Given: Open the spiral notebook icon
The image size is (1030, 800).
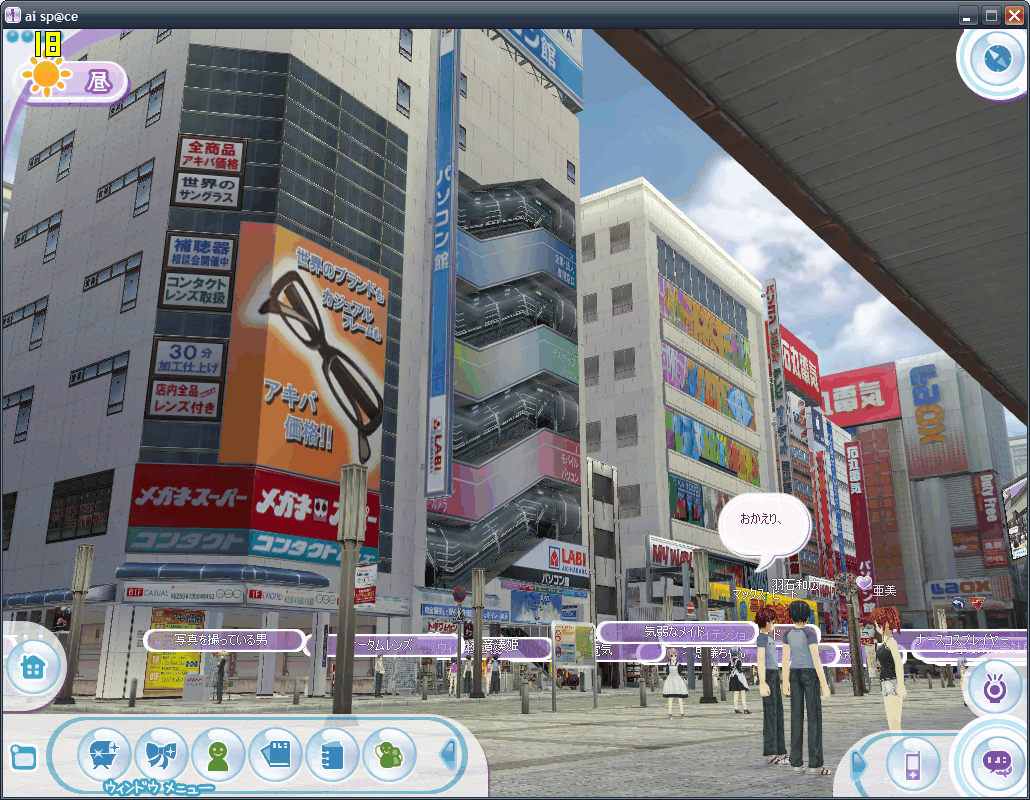Looking at the screenshot, I should pos(333,755).
